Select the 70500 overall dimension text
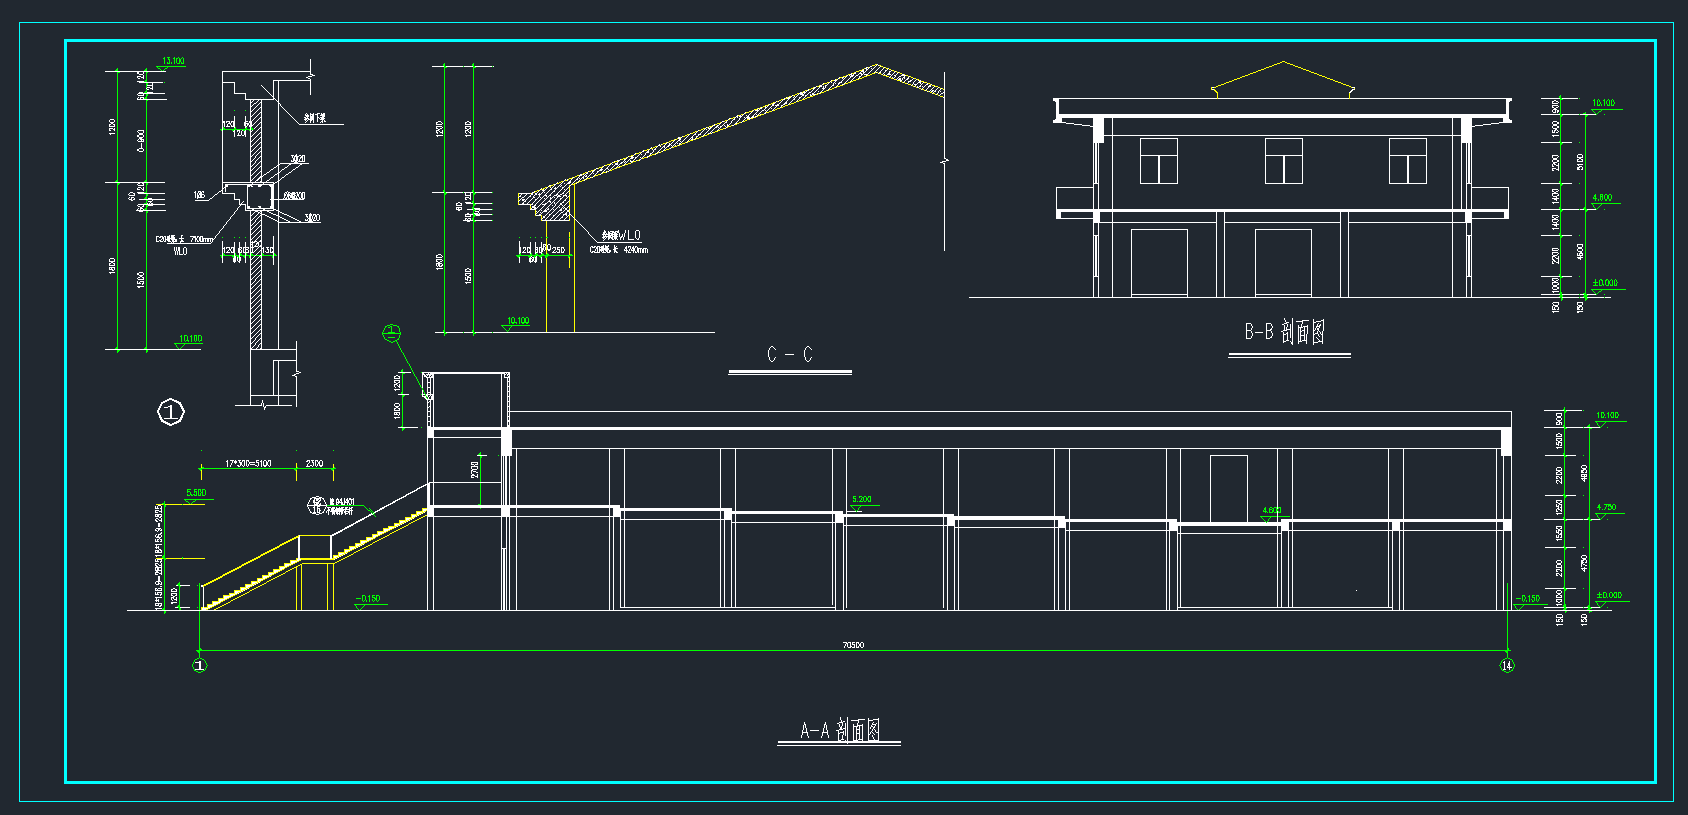 tap(853, 645)
